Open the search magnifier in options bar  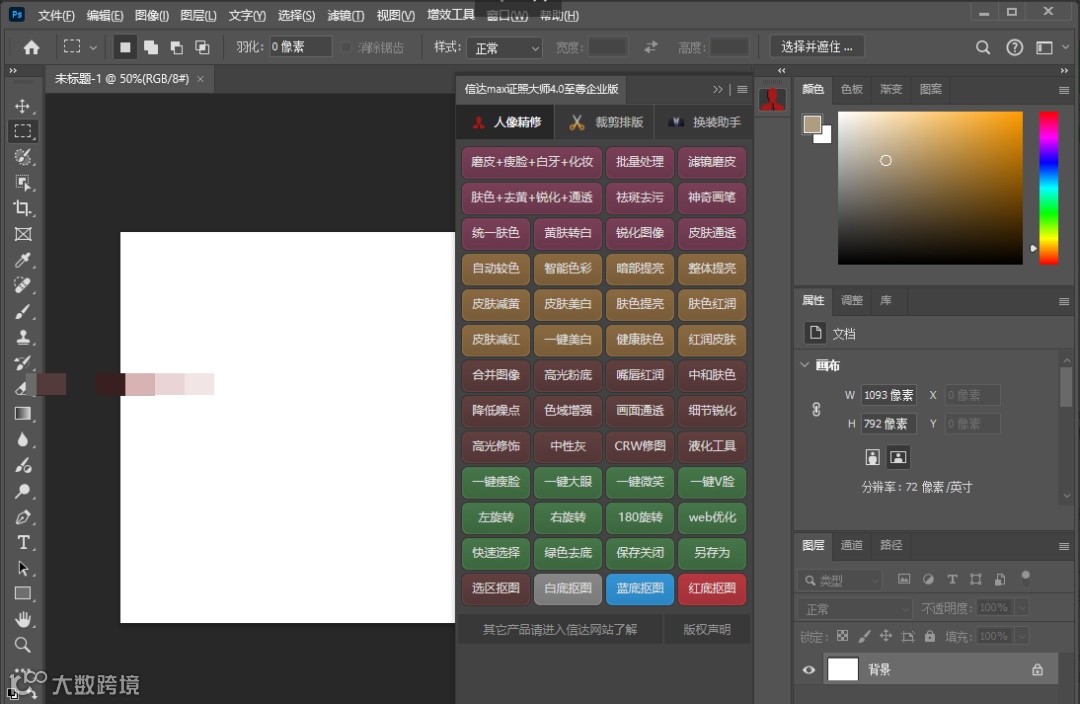(x=983, y=48)
